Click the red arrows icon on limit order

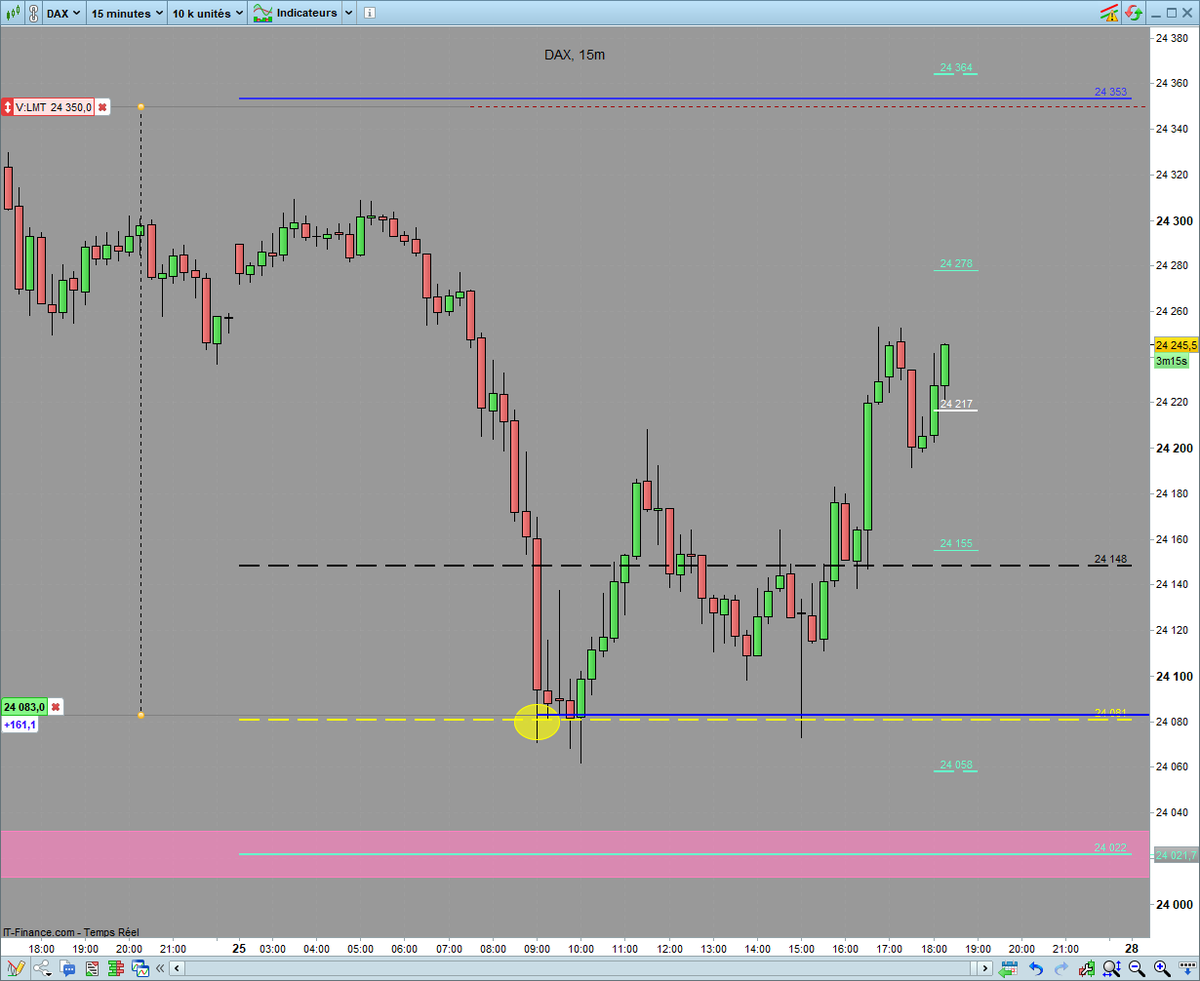coord(8,106)
